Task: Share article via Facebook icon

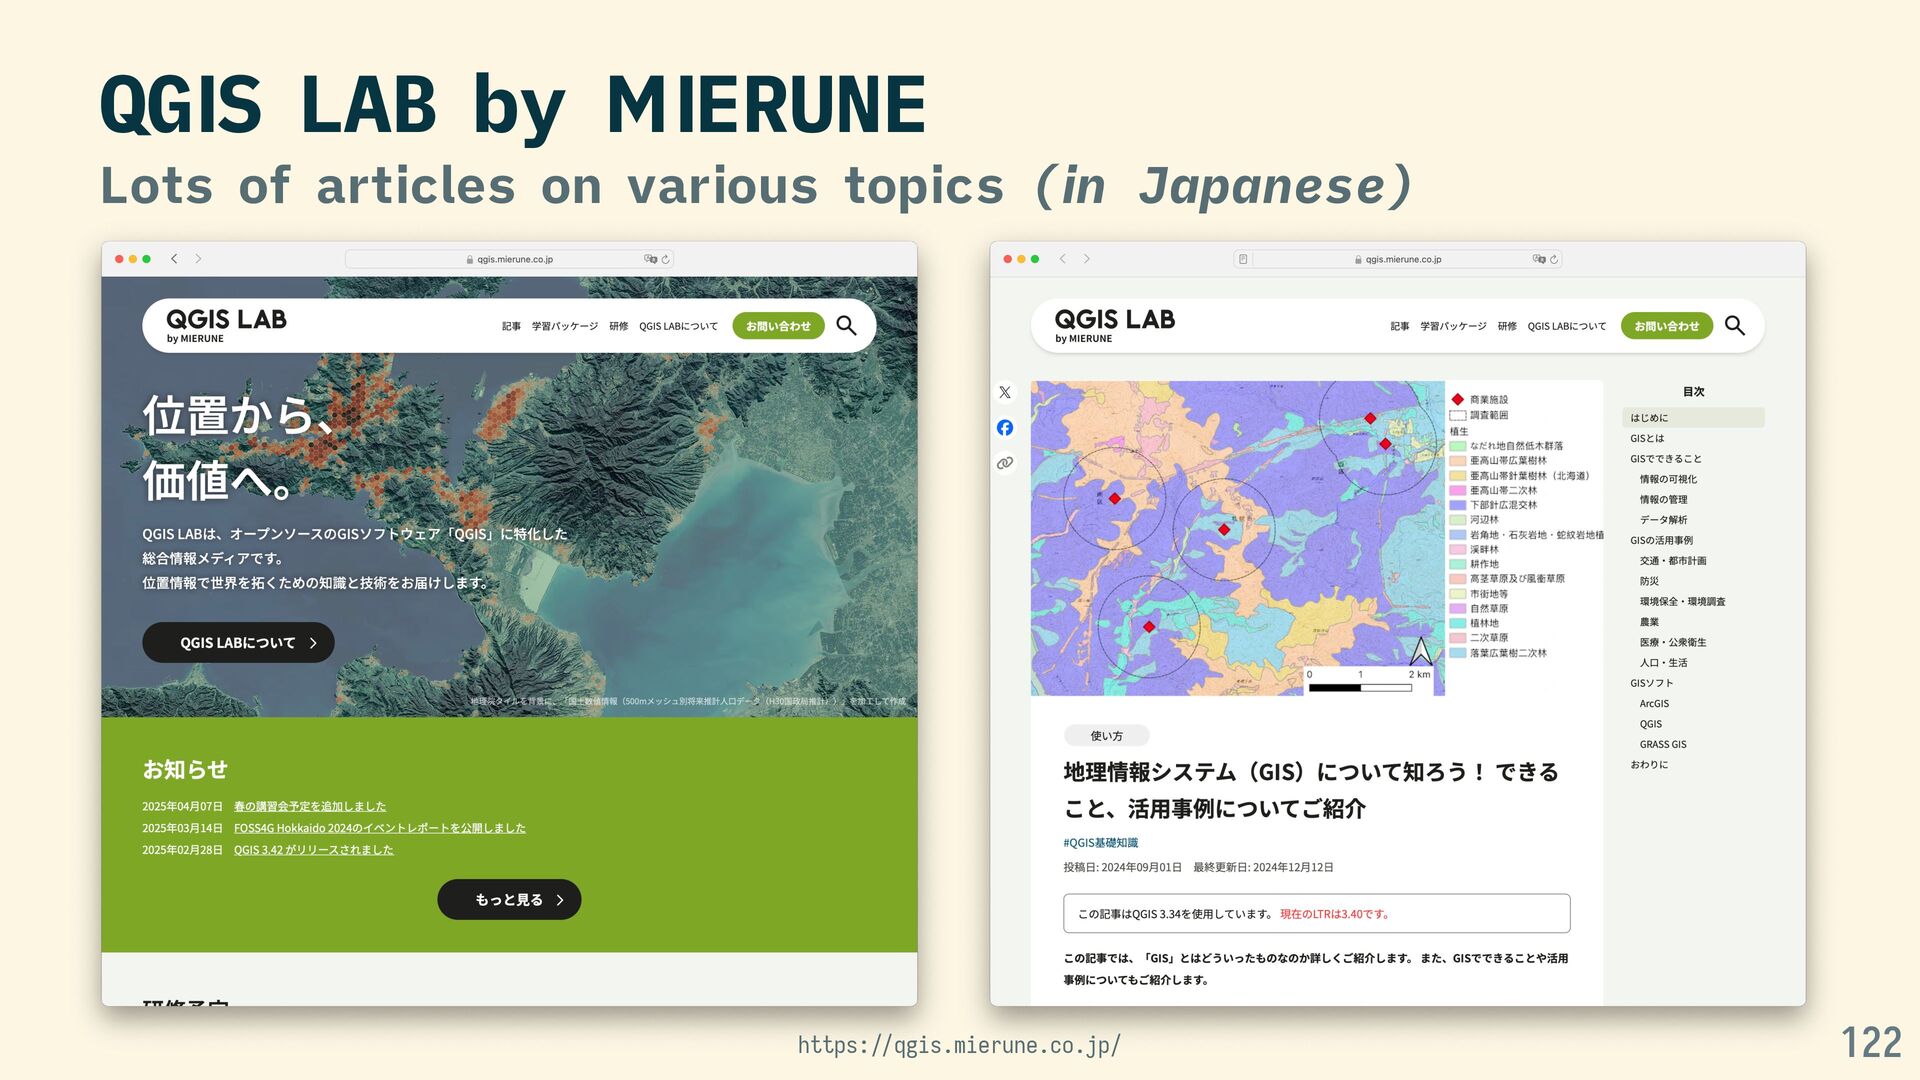Action: [x=1005, y=428]
